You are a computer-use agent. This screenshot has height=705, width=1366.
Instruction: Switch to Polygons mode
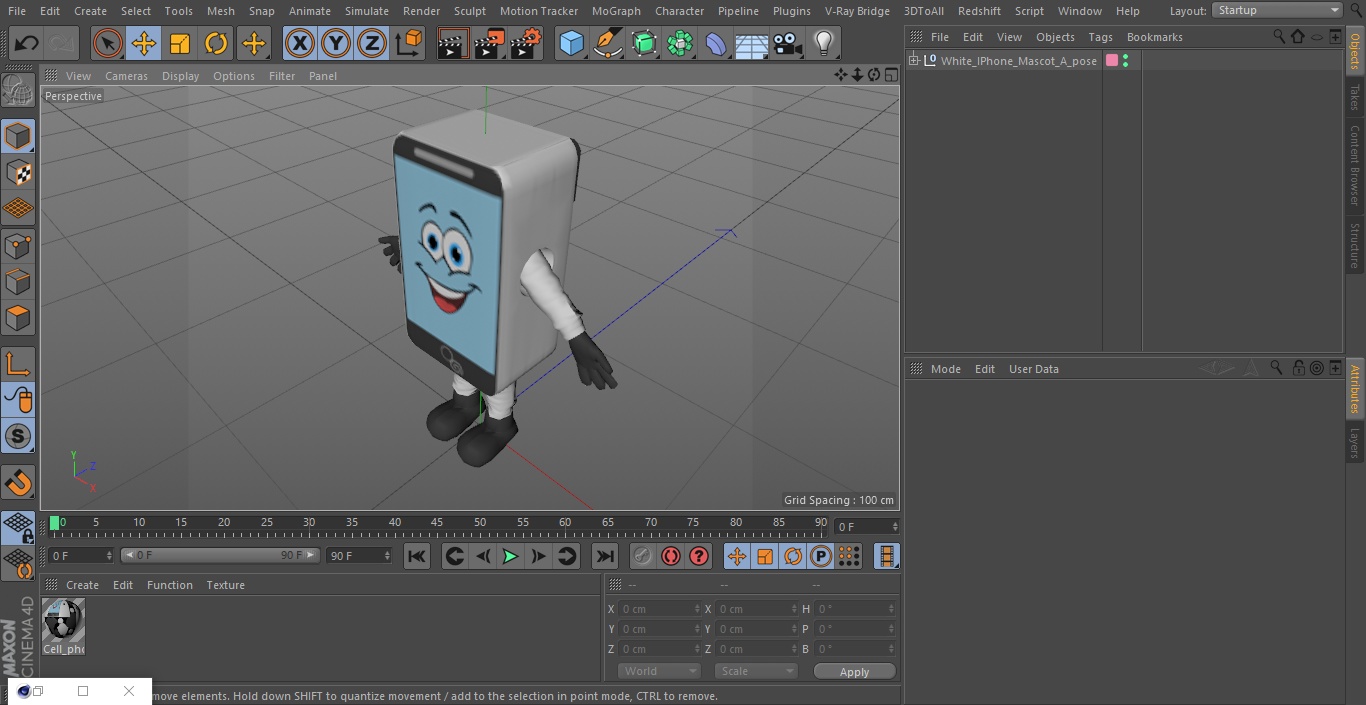point(18,318)
